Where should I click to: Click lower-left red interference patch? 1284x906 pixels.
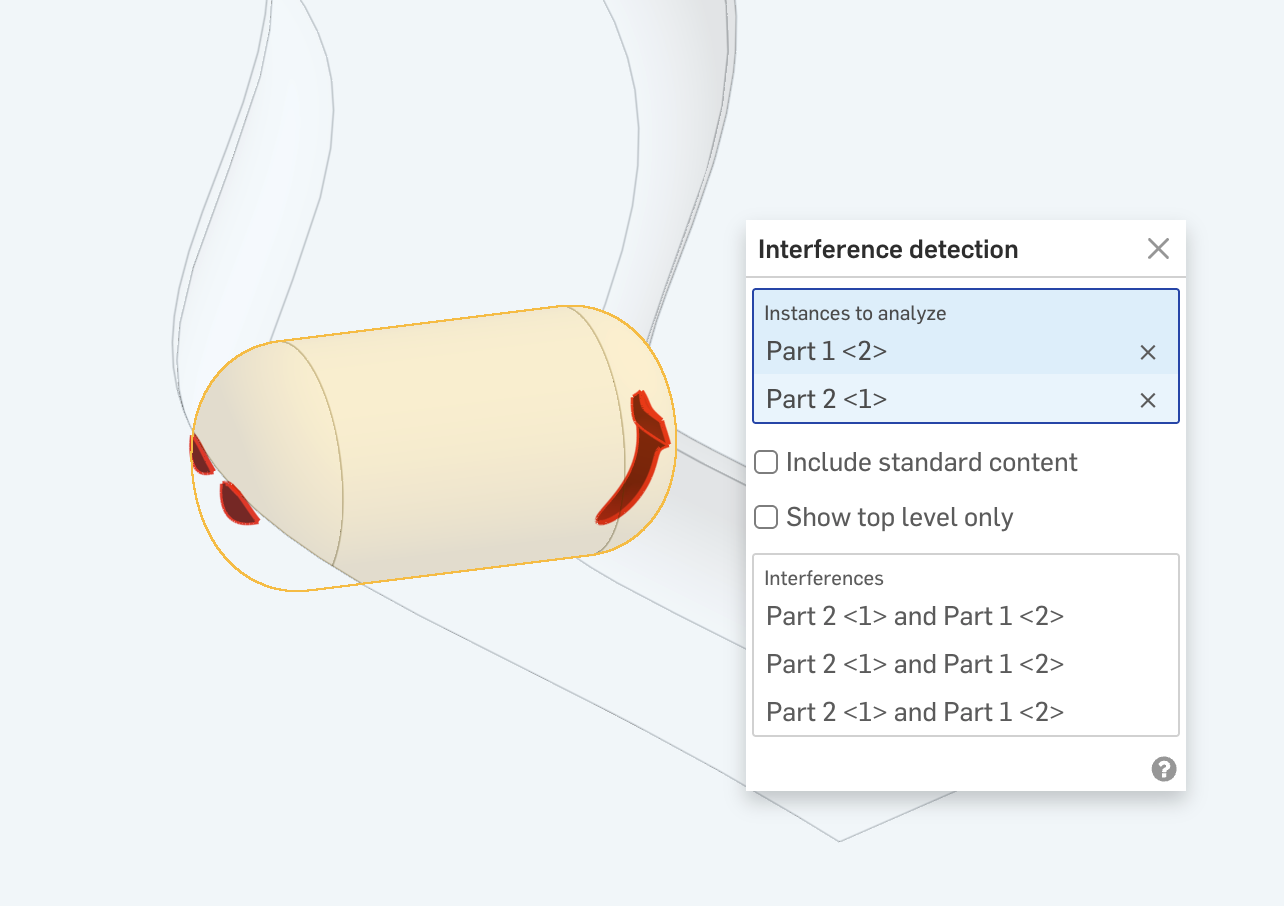point(237,504)
